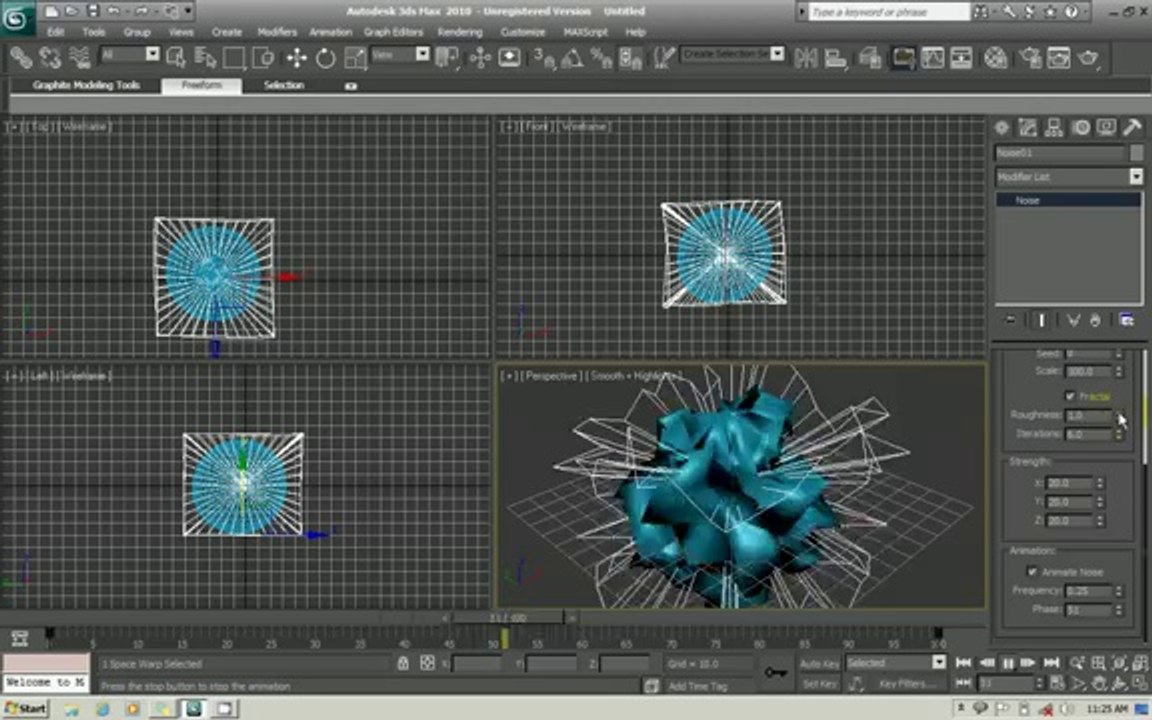
Task: Click Configure Modifier Sets icon
Action: coord(1126,320)
